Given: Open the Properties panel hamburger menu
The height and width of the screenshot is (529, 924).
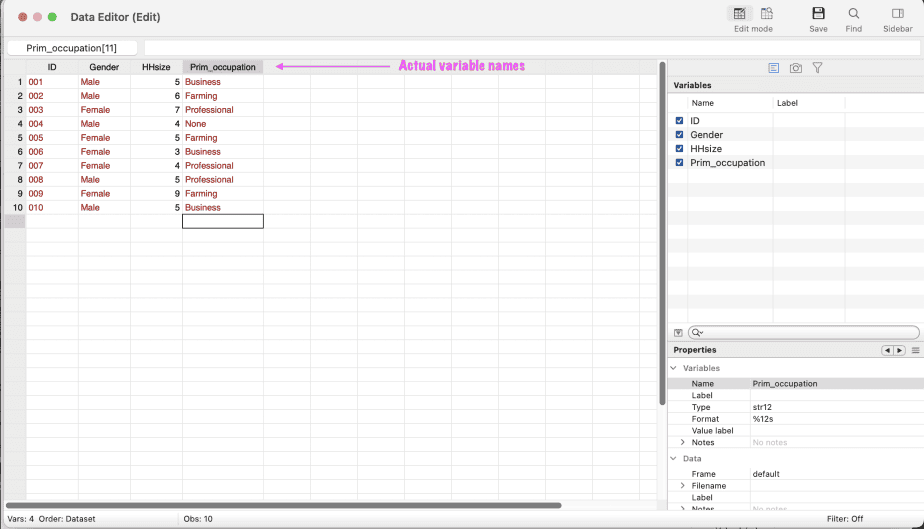Looking at the screenshot, I should tap(915, 351).
